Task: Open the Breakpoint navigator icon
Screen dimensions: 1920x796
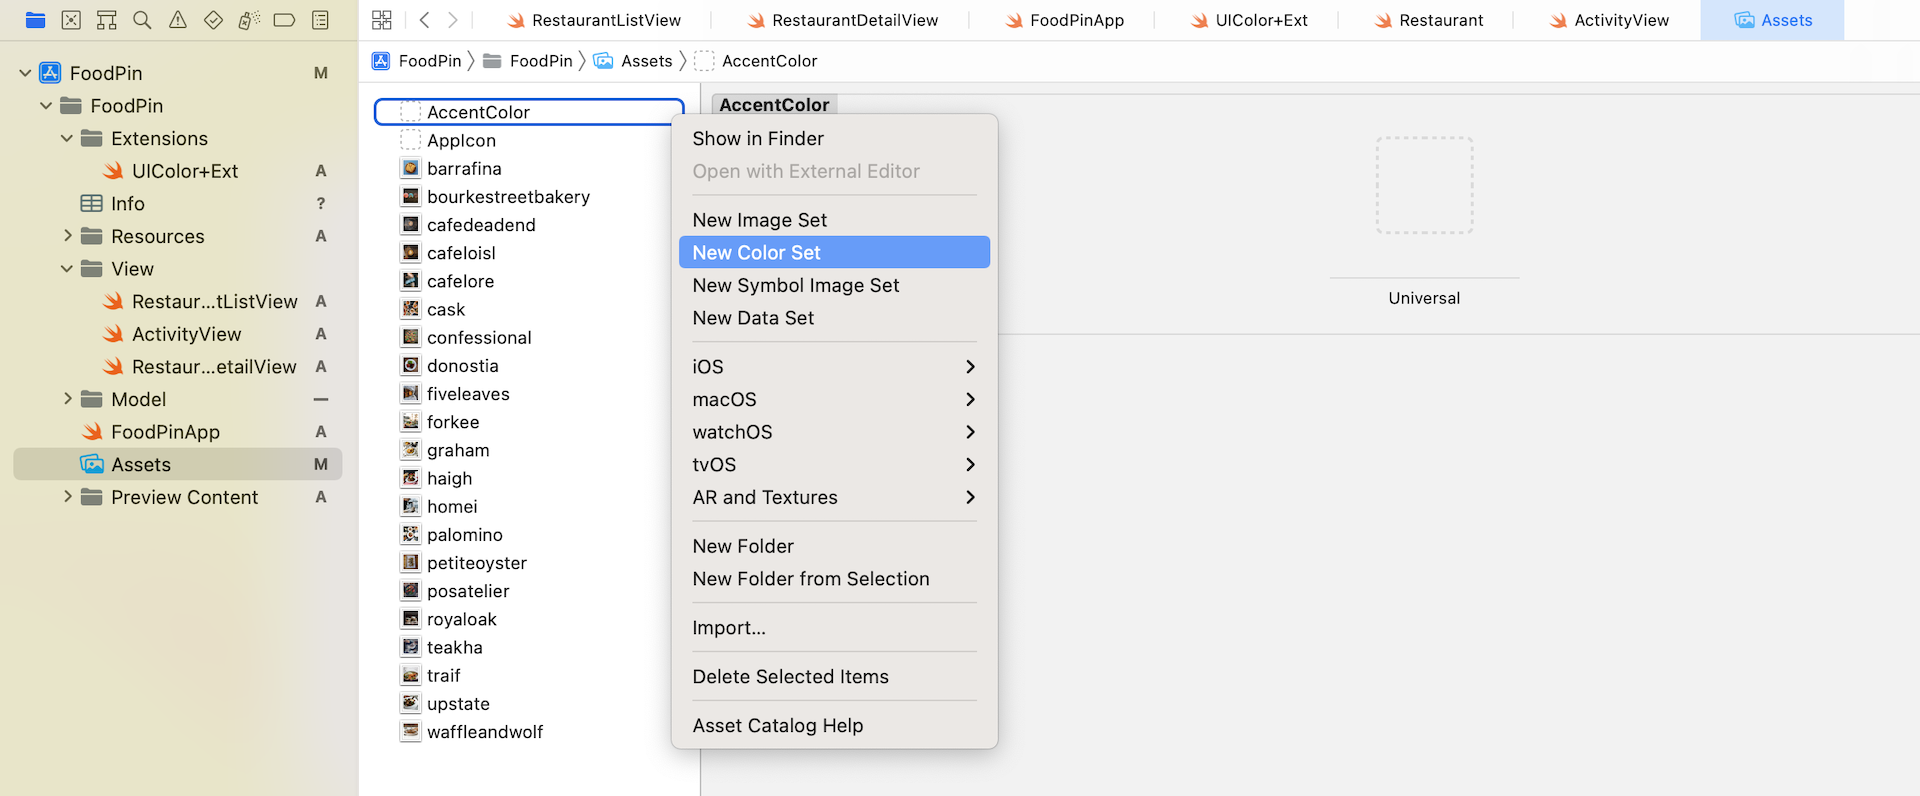Action: (x=284, y=20)
